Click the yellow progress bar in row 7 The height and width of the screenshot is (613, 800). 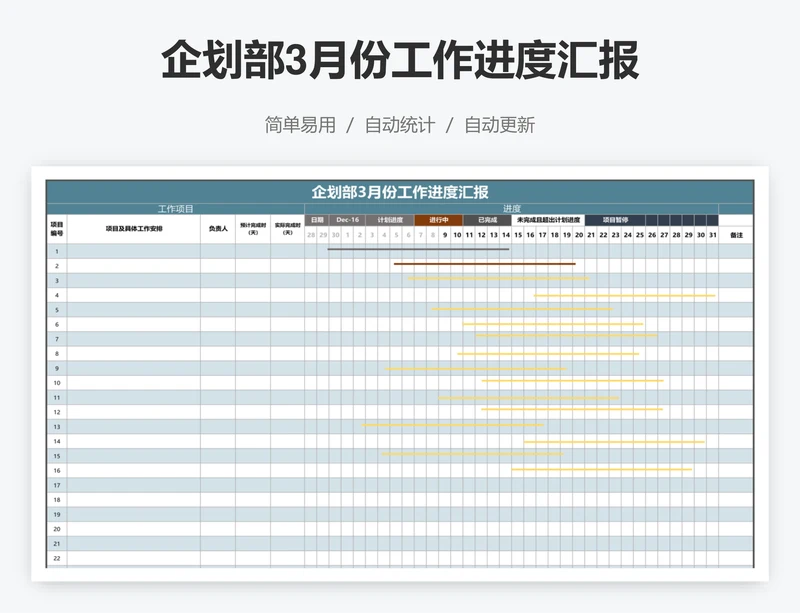566,335
